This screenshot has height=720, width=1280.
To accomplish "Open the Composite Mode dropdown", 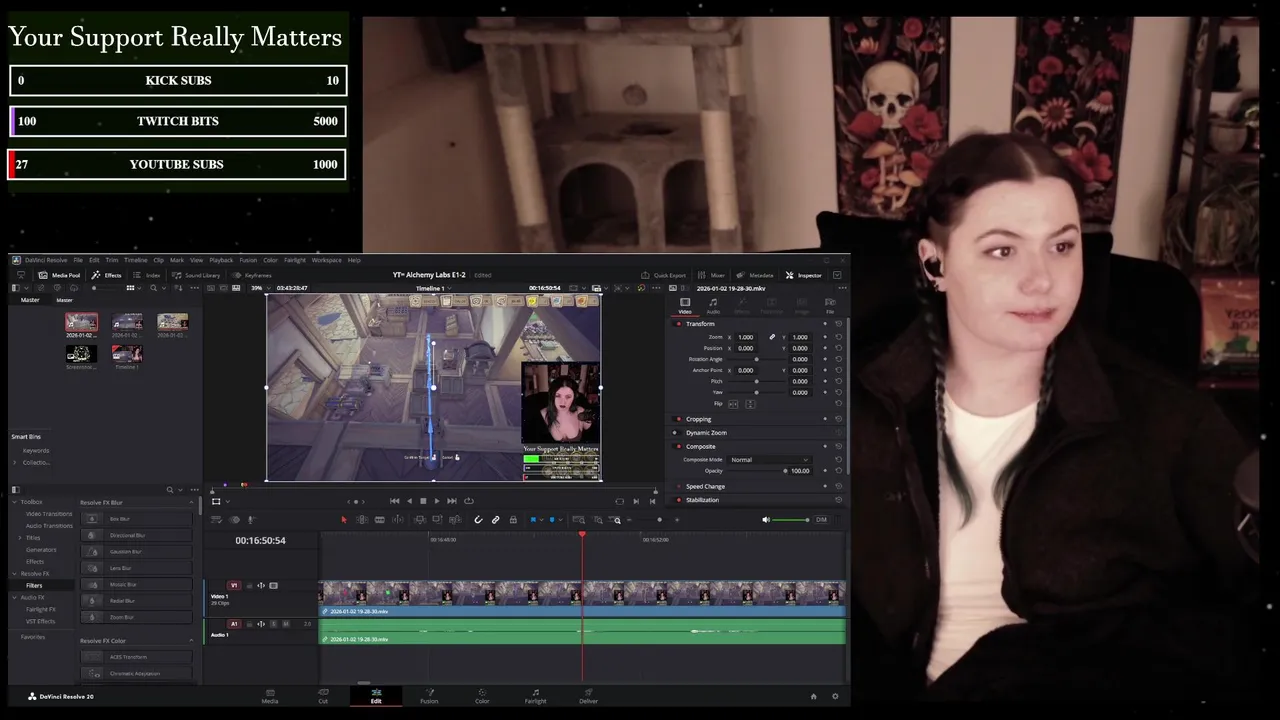I will point(769,459).
